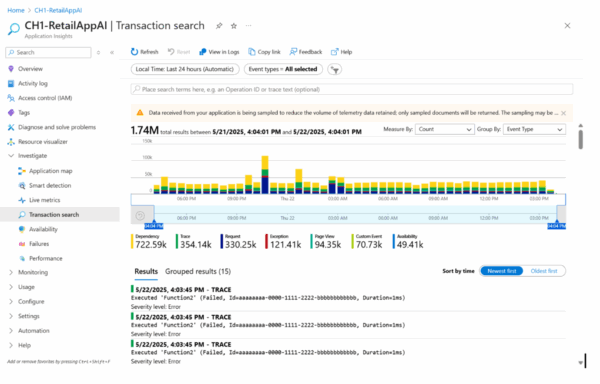This screenshot has width=600, height=384.
Task: Toggle Availability legend filter
Action: [408, 242]
